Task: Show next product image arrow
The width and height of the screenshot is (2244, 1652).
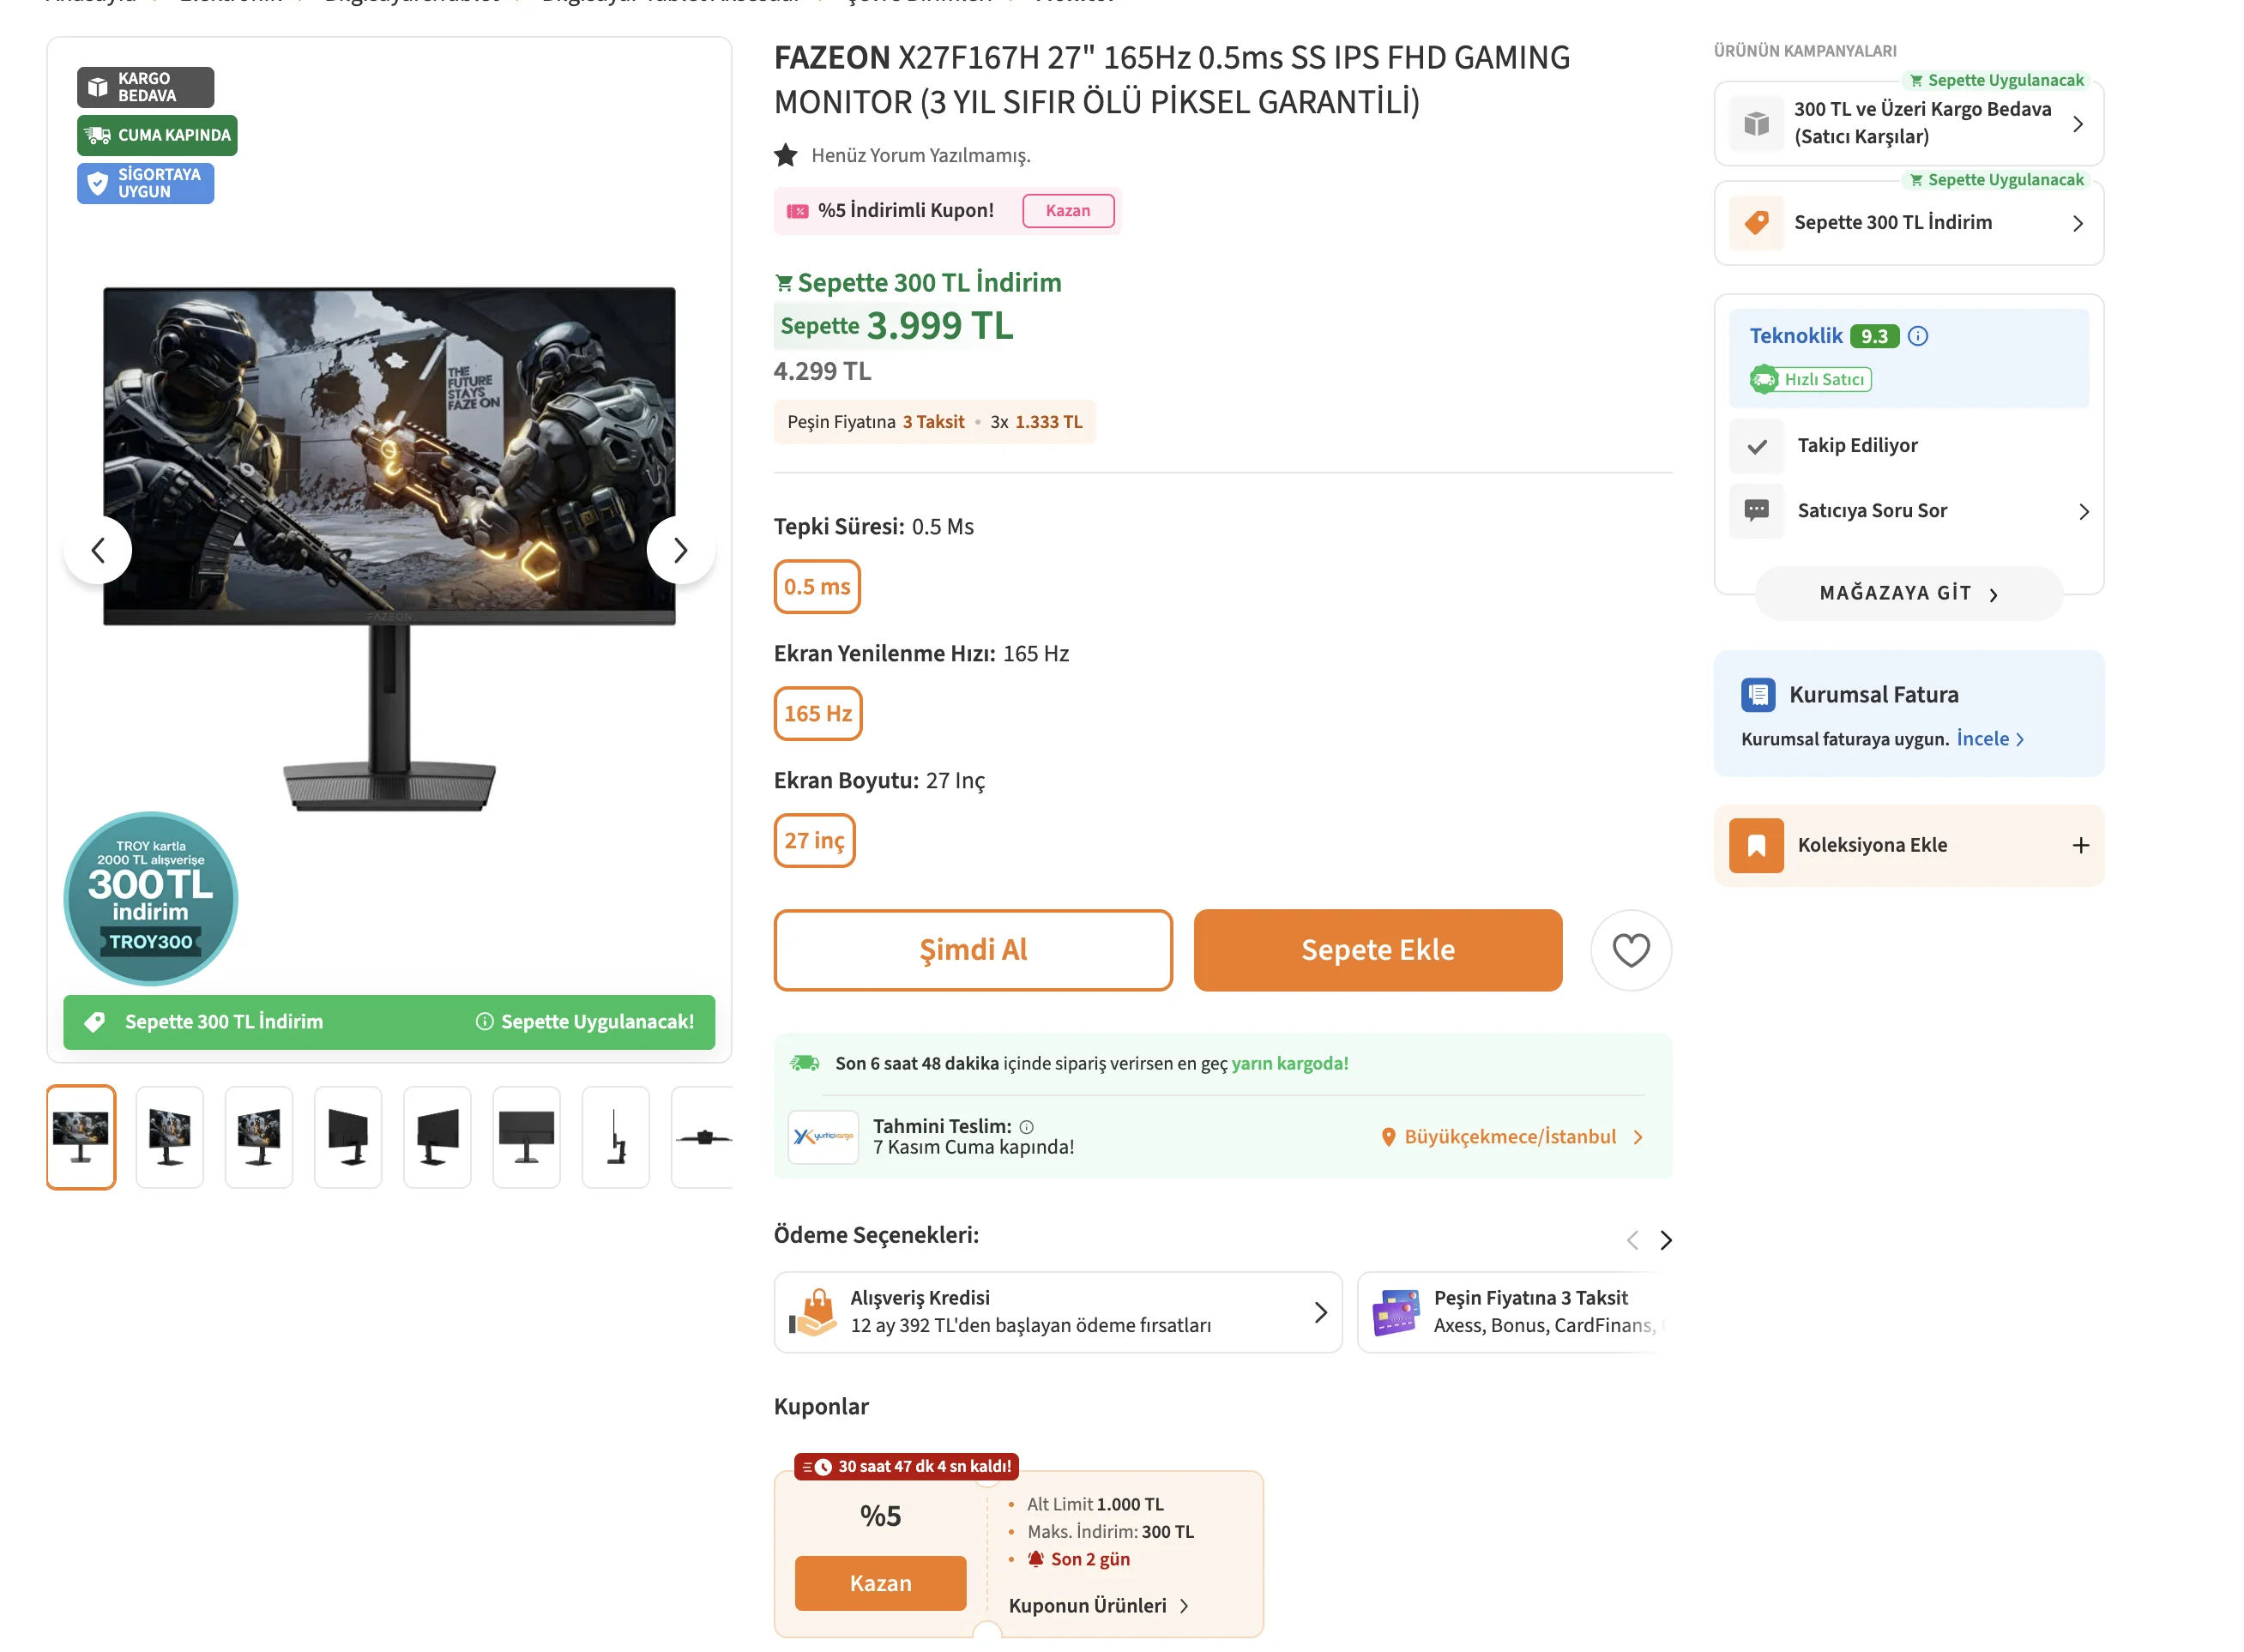Action: tap(680, 550)
